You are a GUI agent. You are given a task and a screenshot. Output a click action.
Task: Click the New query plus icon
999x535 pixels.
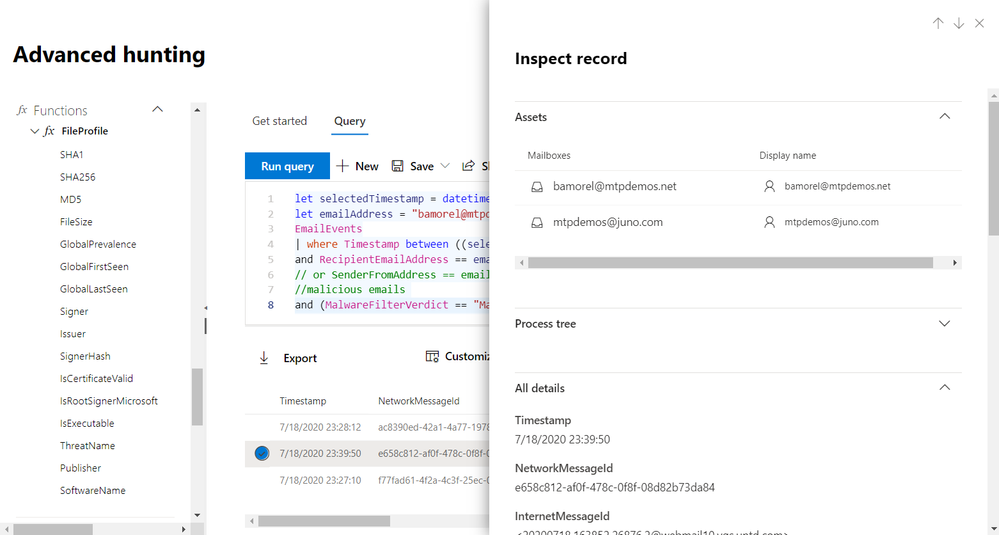tap(342, 166)
